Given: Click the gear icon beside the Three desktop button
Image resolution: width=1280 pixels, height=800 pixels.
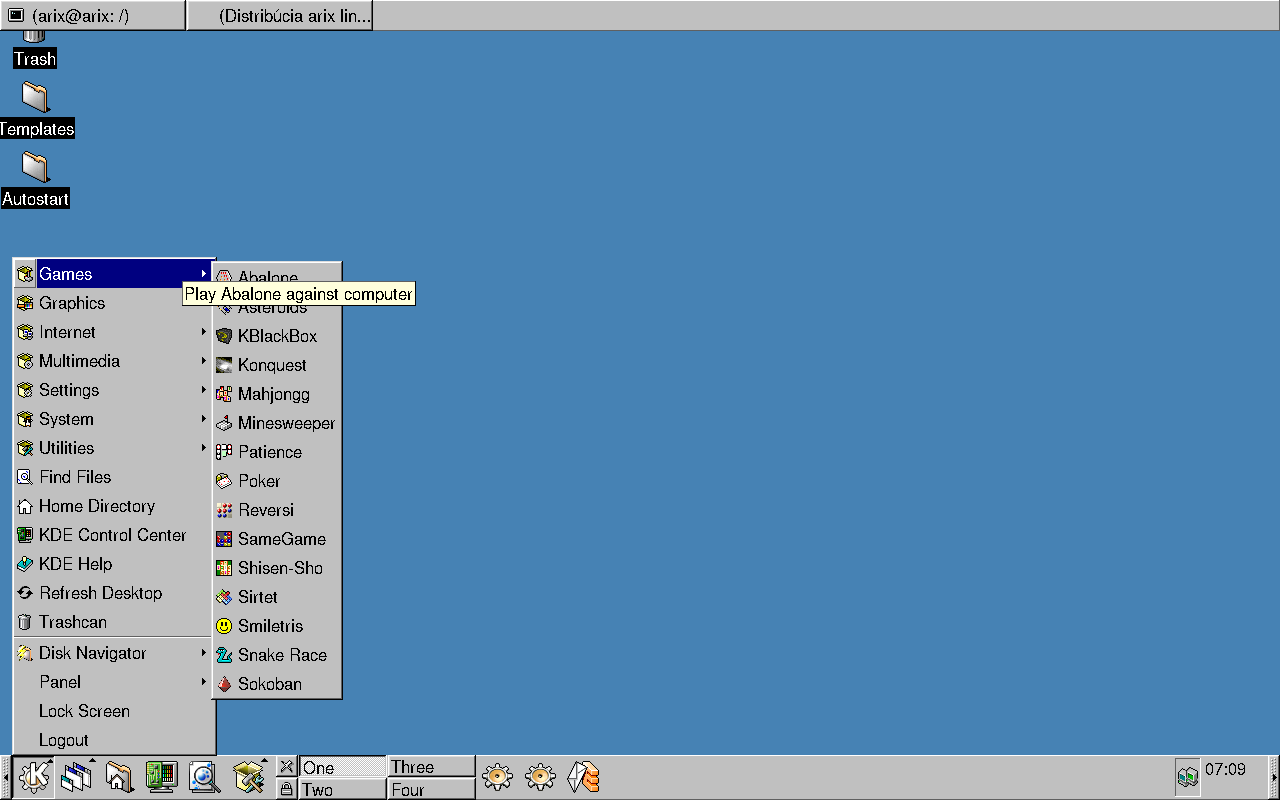Looking at the screenshot, I should (497, 777).
